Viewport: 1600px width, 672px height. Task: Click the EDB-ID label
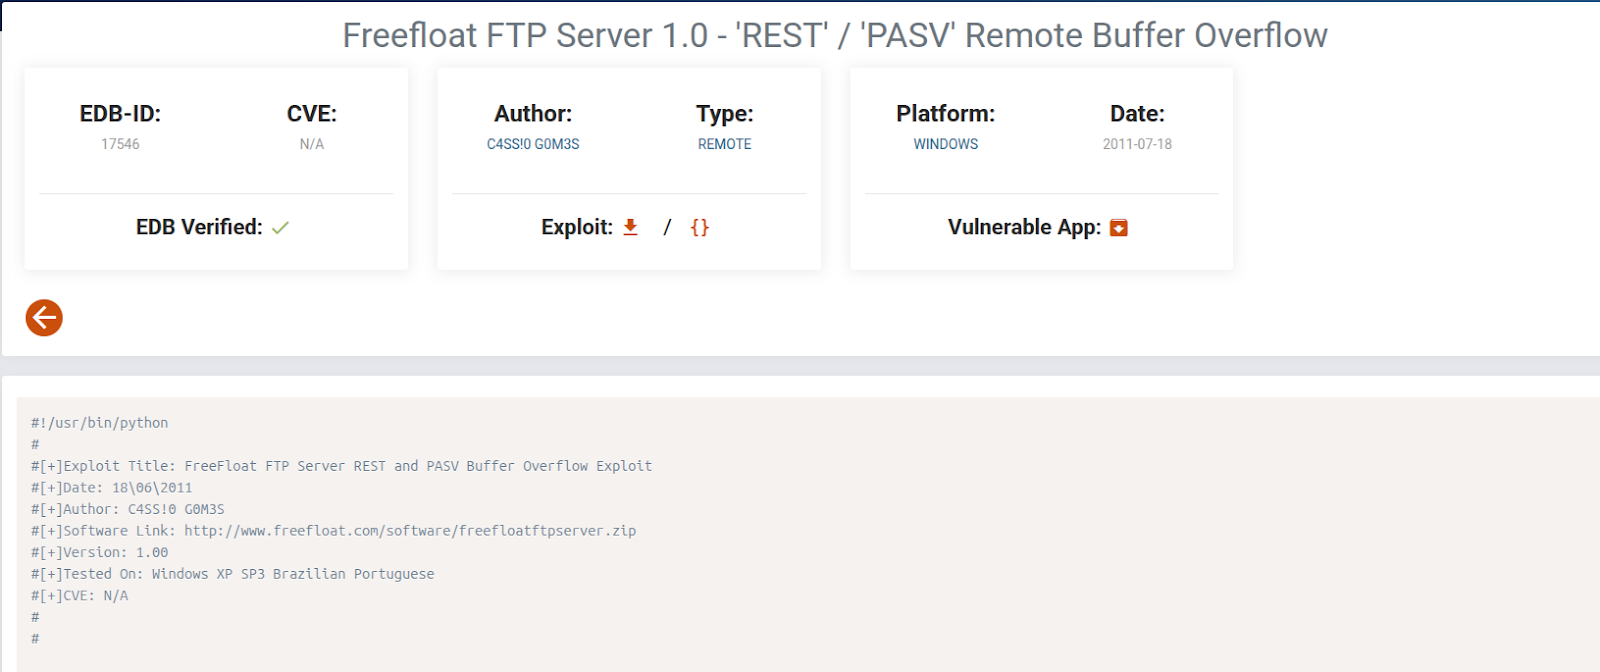click(120, 114)
